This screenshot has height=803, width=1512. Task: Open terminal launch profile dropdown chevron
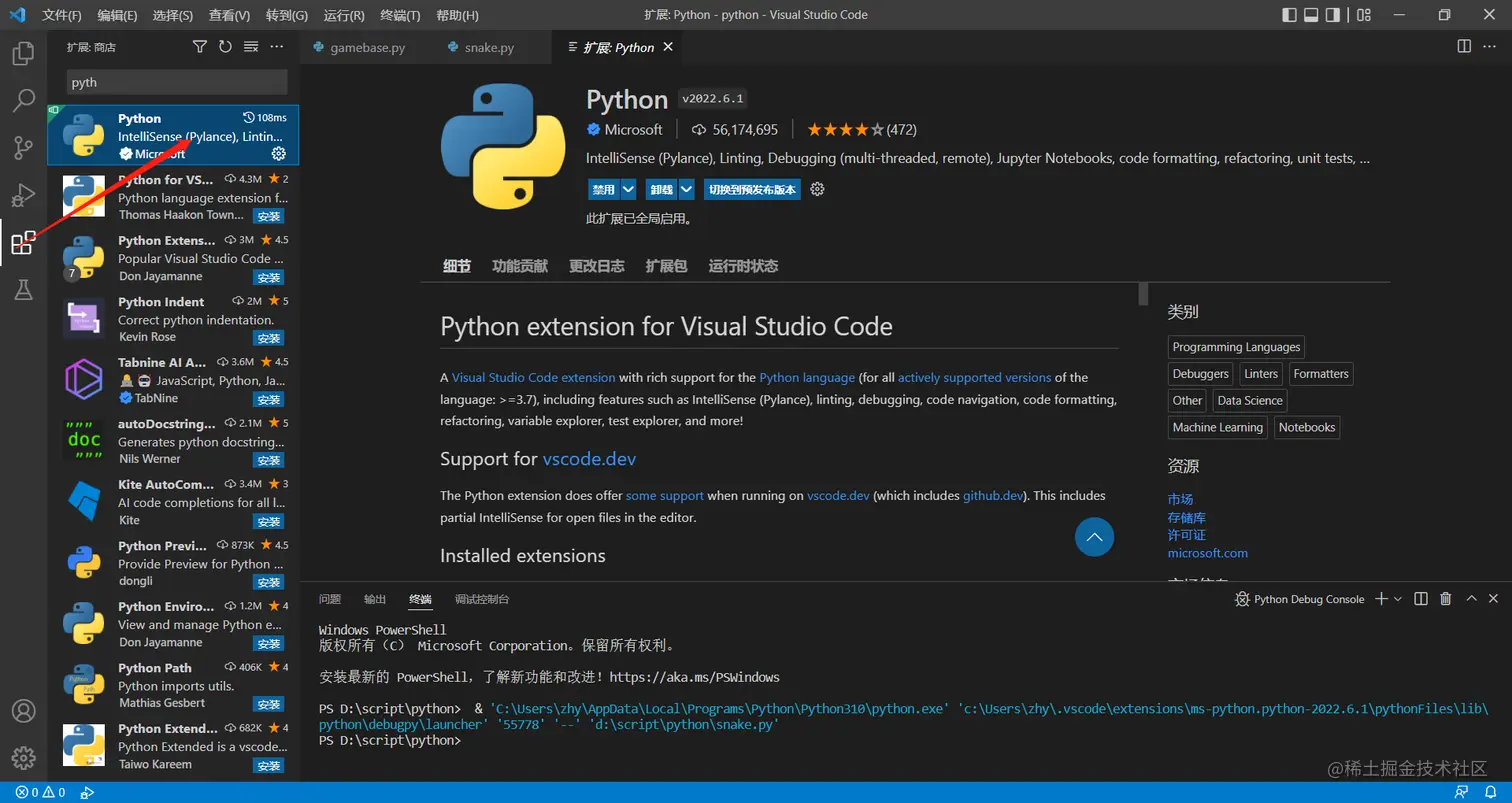[1398, 599]
